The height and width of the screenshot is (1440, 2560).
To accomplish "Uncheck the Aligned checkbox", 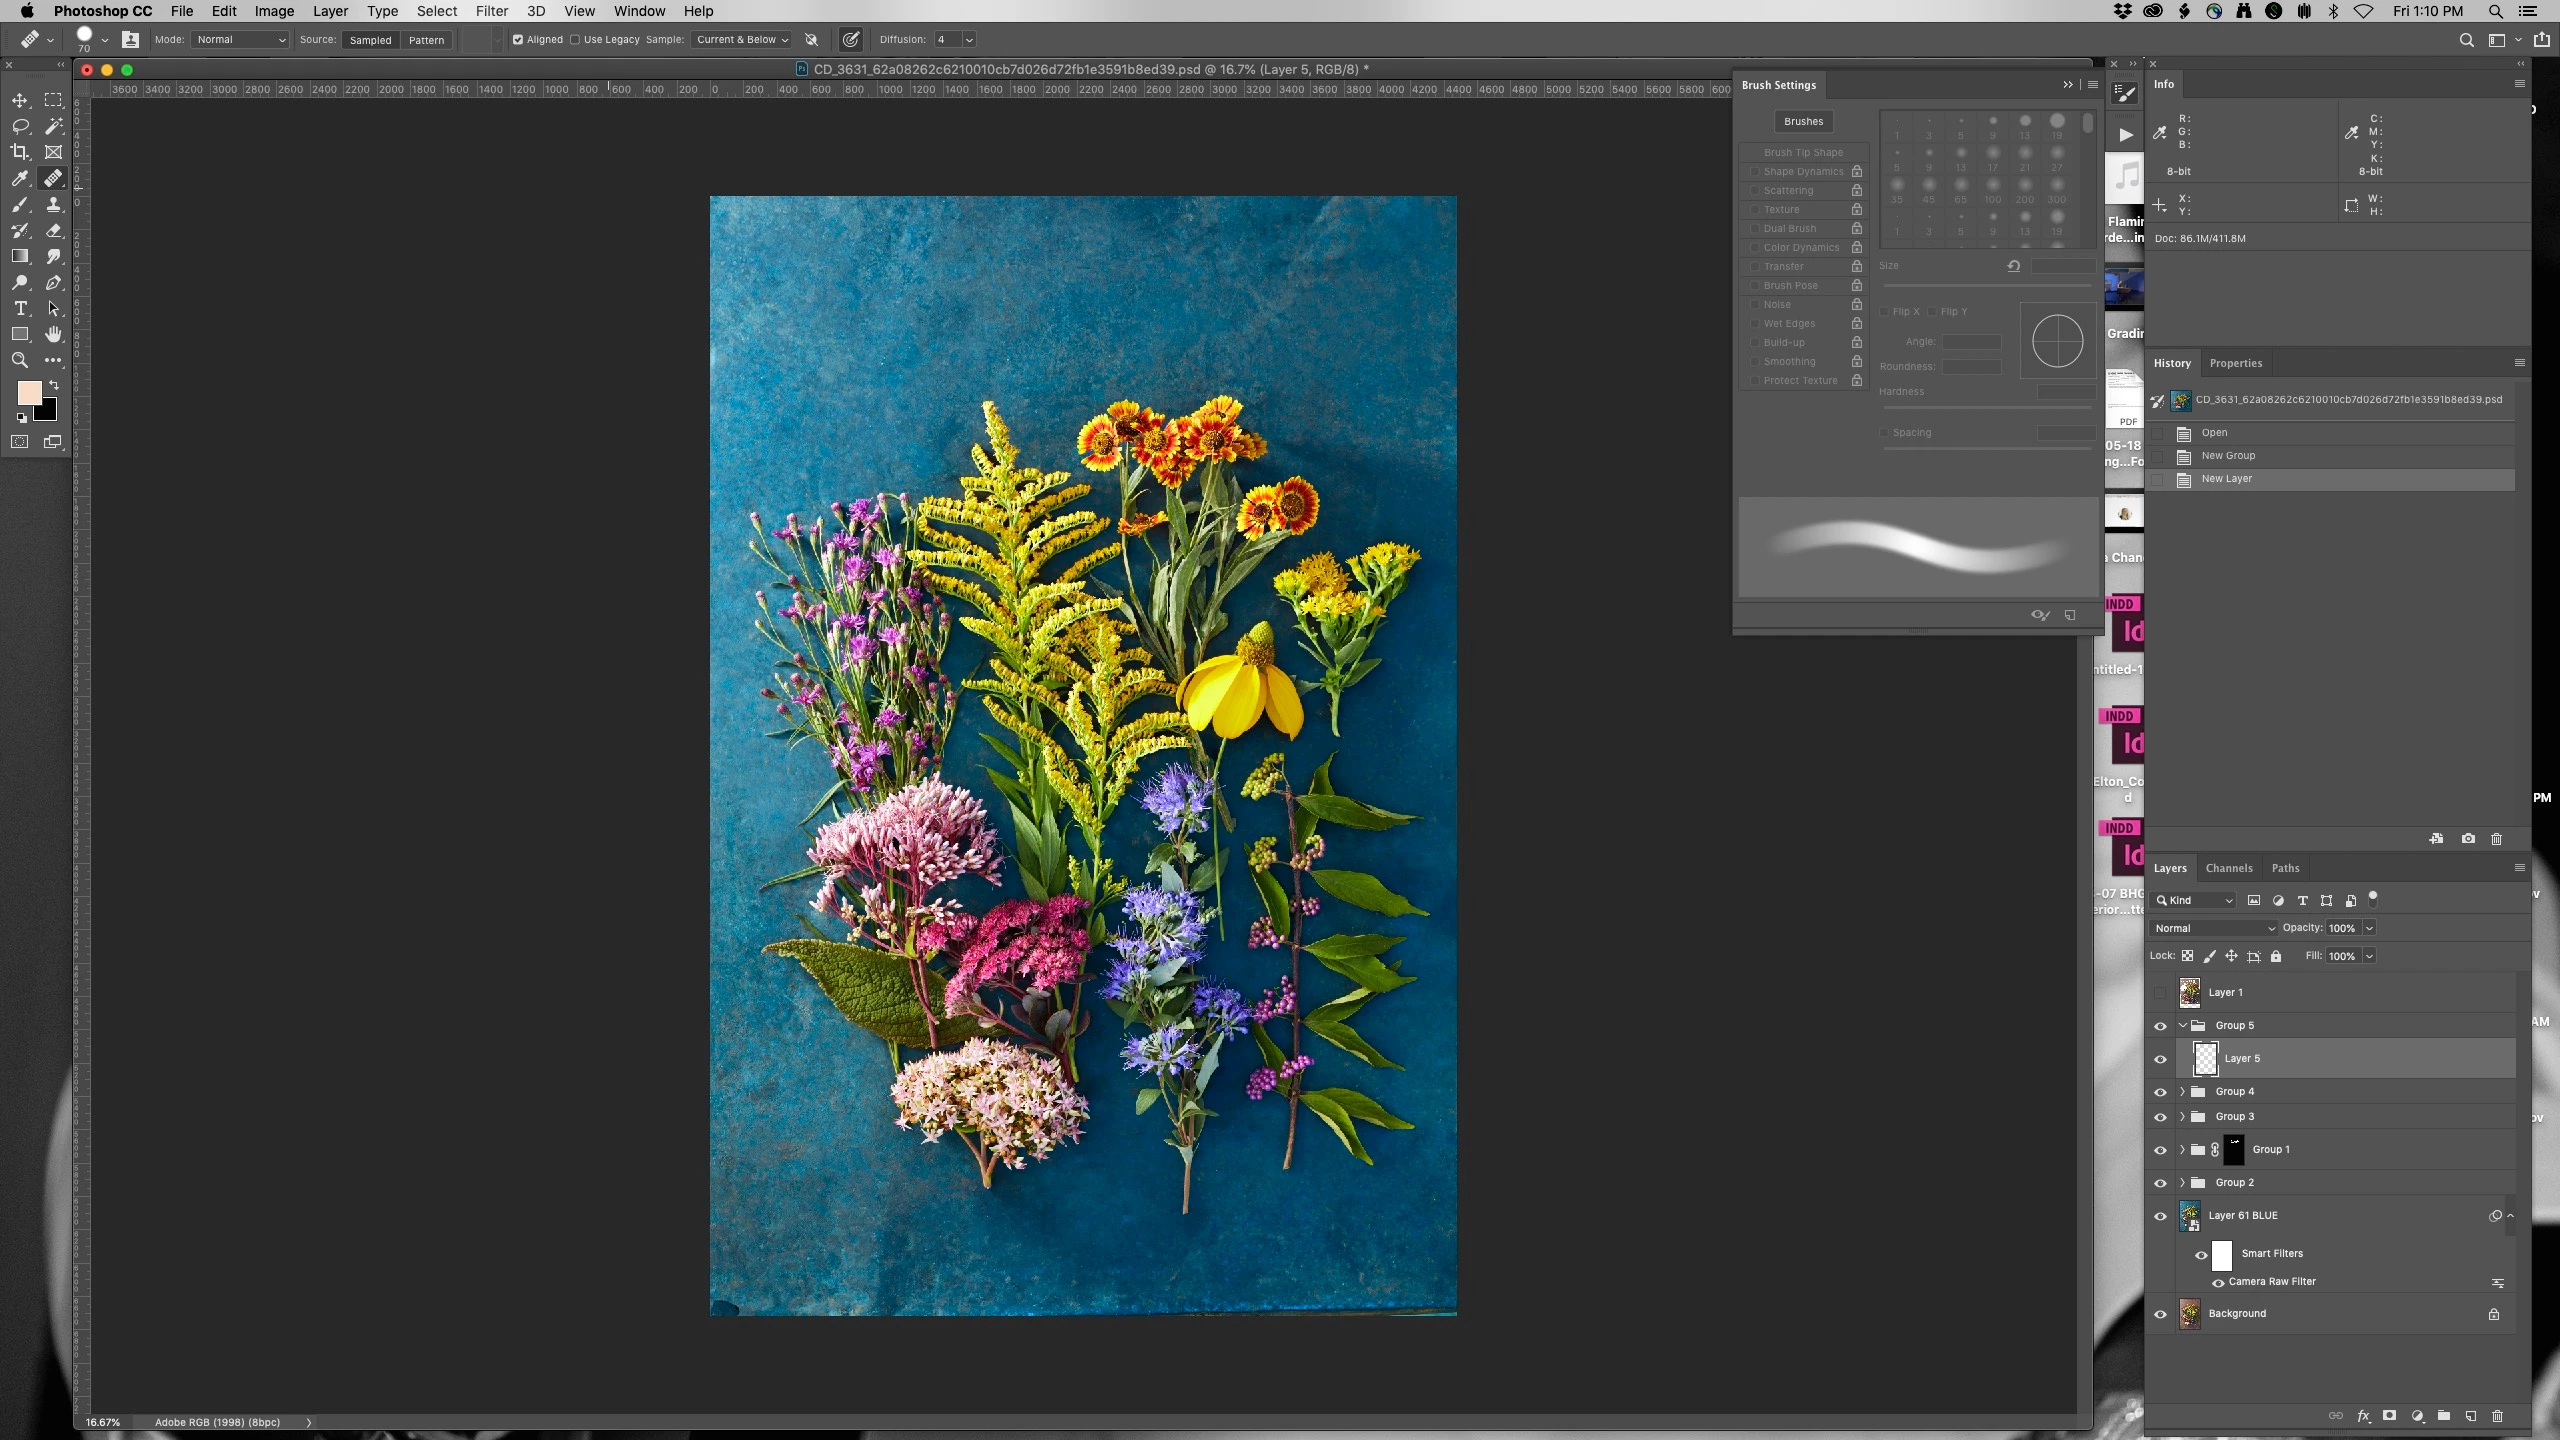I will (x=518, y=40).
